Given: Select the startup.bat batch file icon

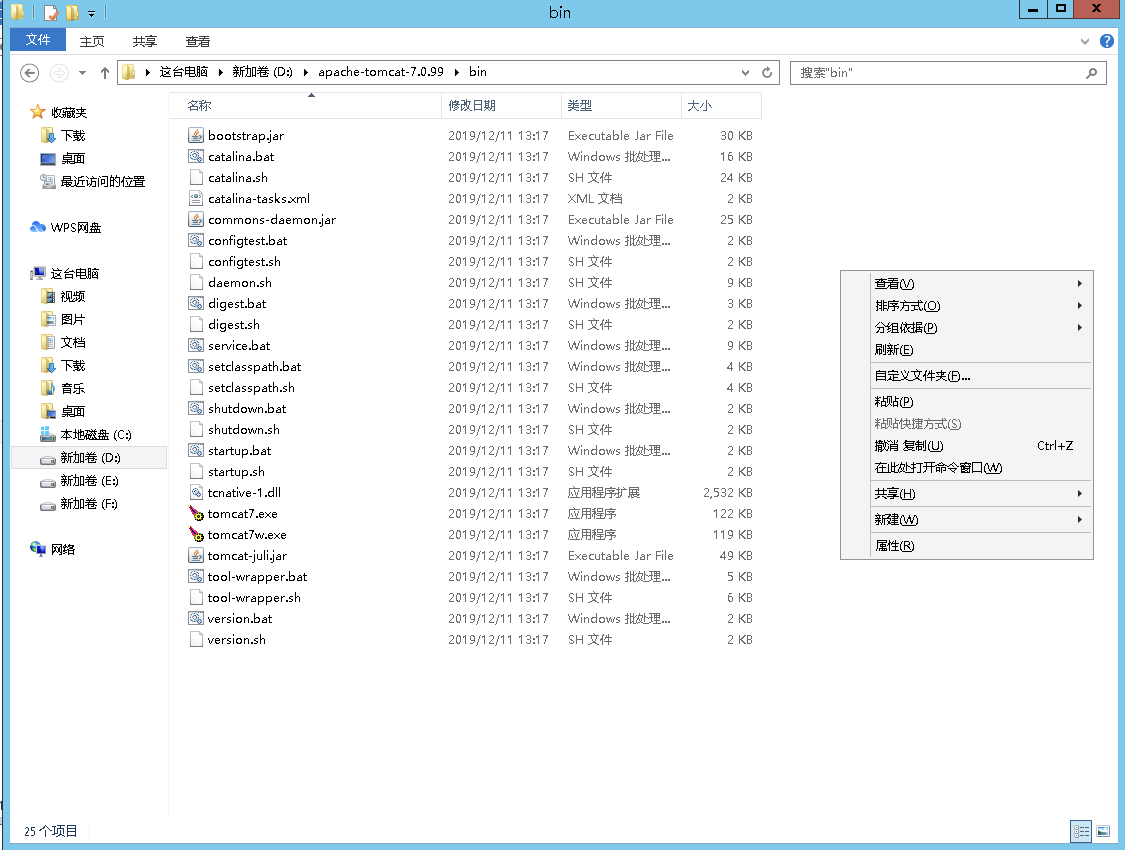Looking at the screenshot, I should click(197, 451).
